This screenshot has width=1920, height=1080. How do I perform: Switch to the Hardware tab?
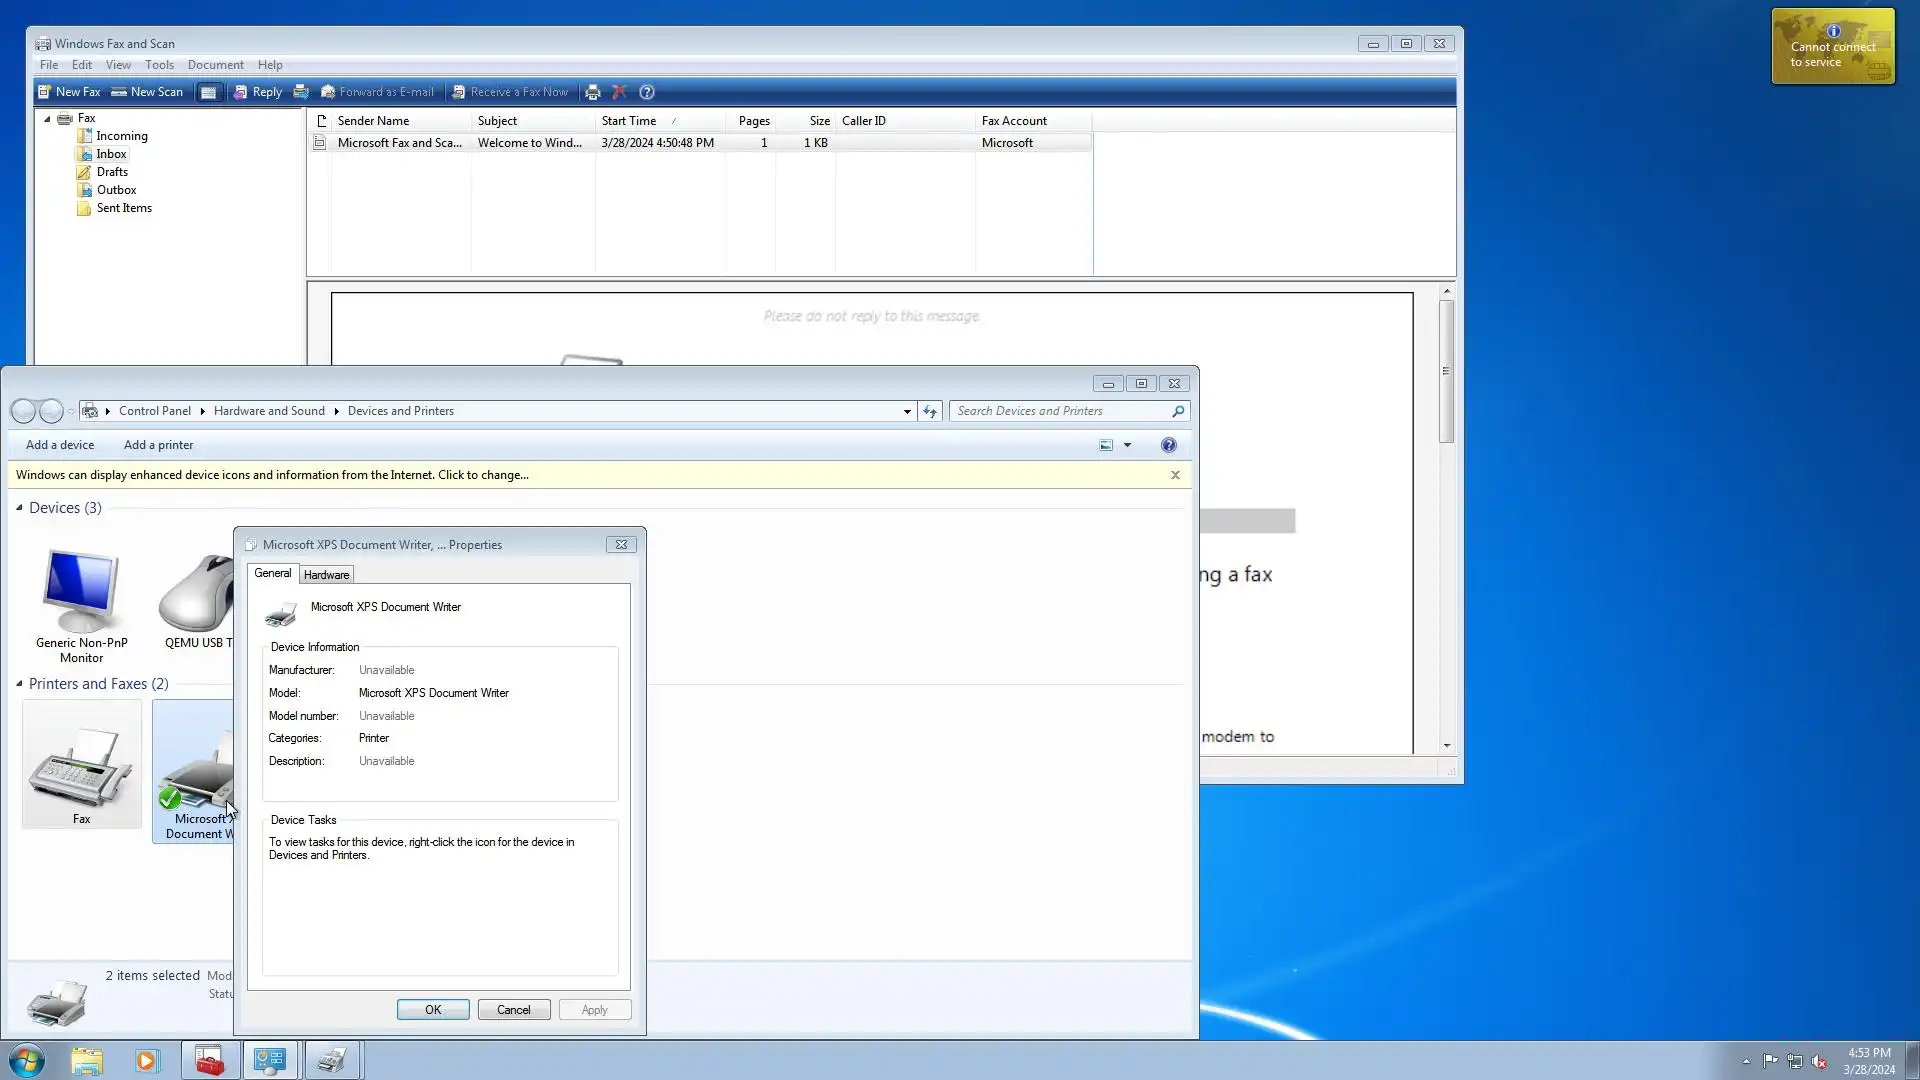pyautogui.click(x=326, y=575)
